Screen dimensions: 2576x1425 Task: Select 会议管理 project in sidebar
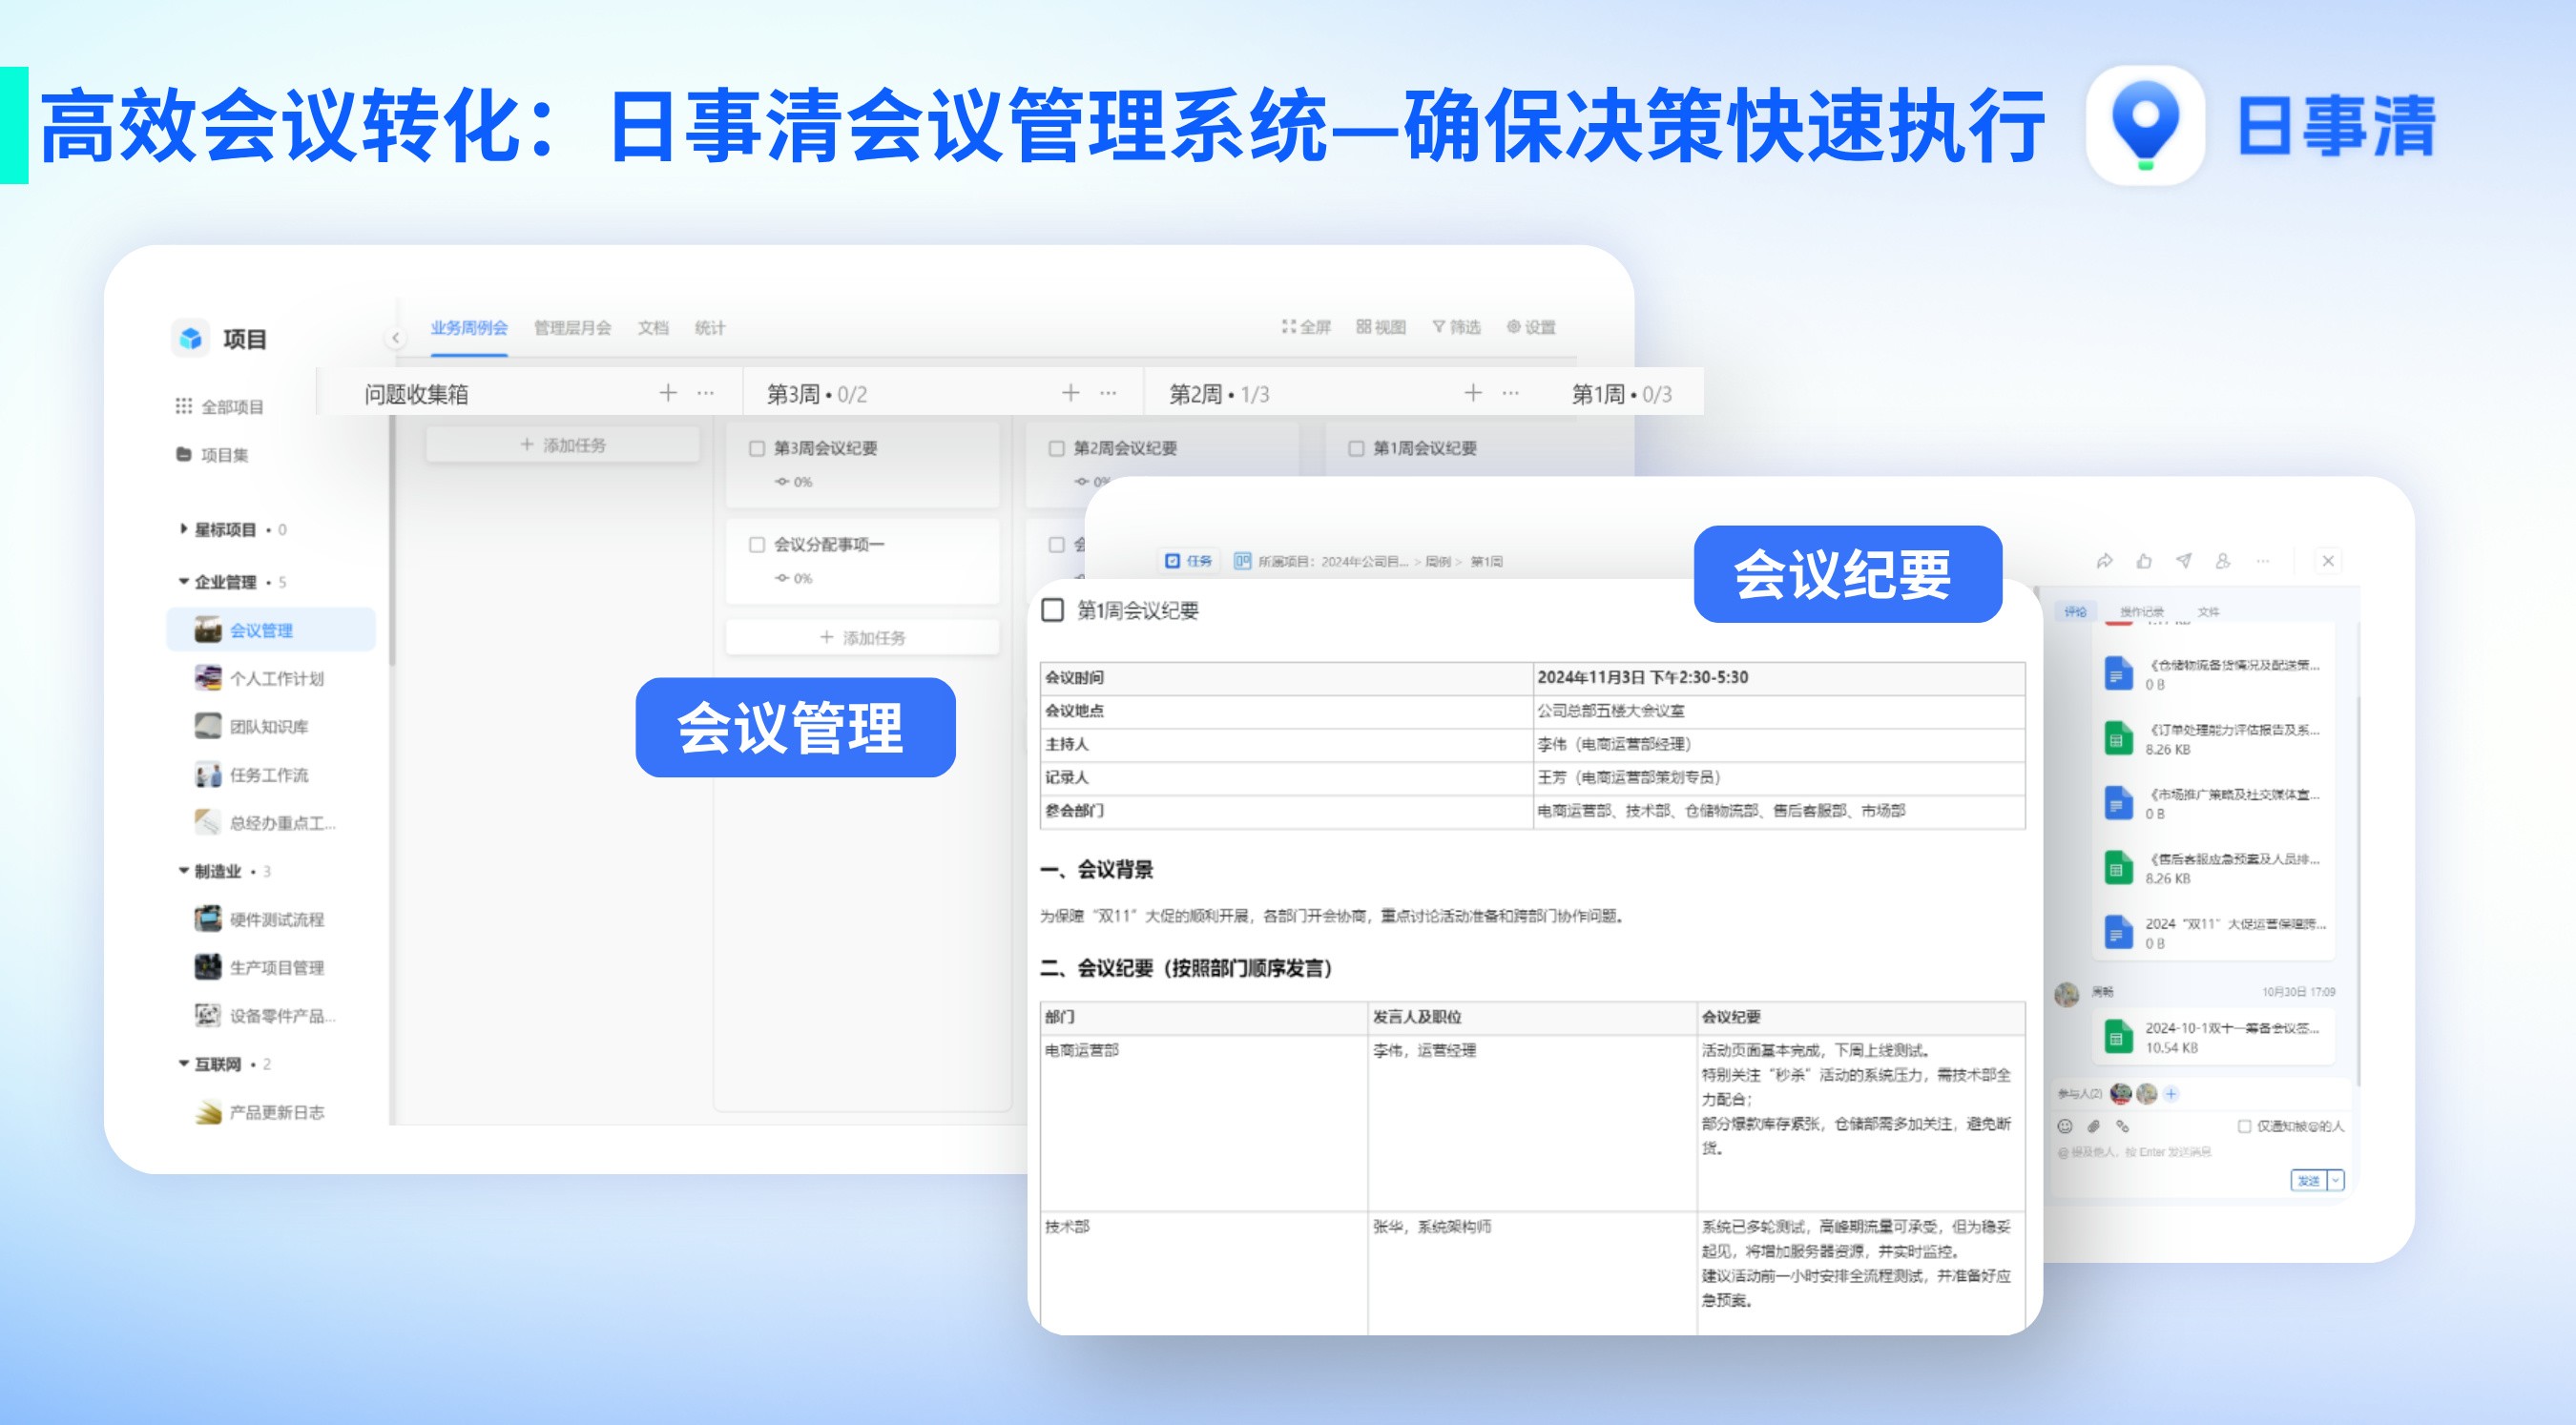(271, 630)
